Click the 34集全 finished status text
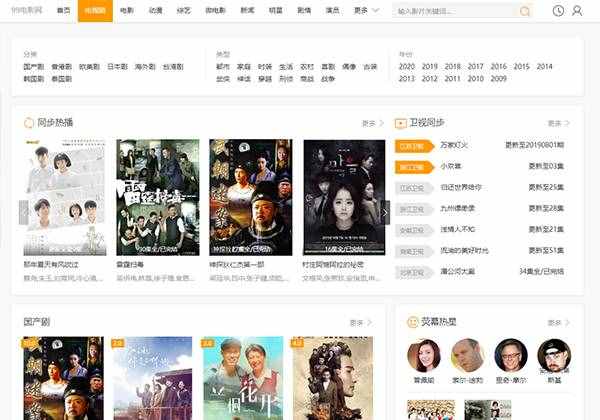Screen dimensions: 600x420 coord(541,271)
